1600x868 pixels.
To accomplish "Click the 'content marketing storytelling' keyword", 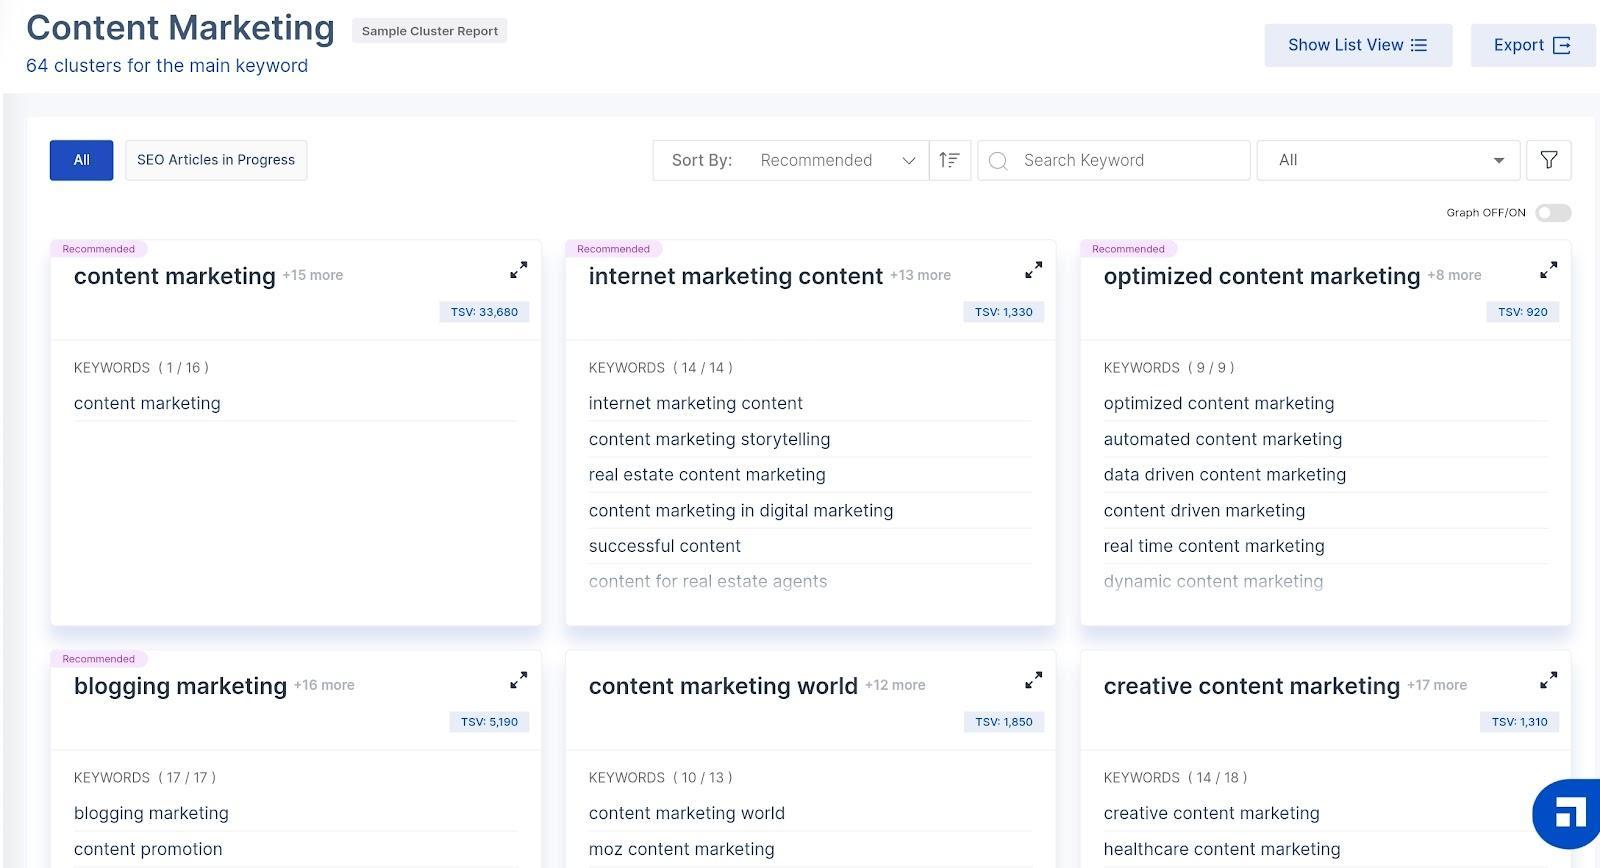I will point(709,439).
